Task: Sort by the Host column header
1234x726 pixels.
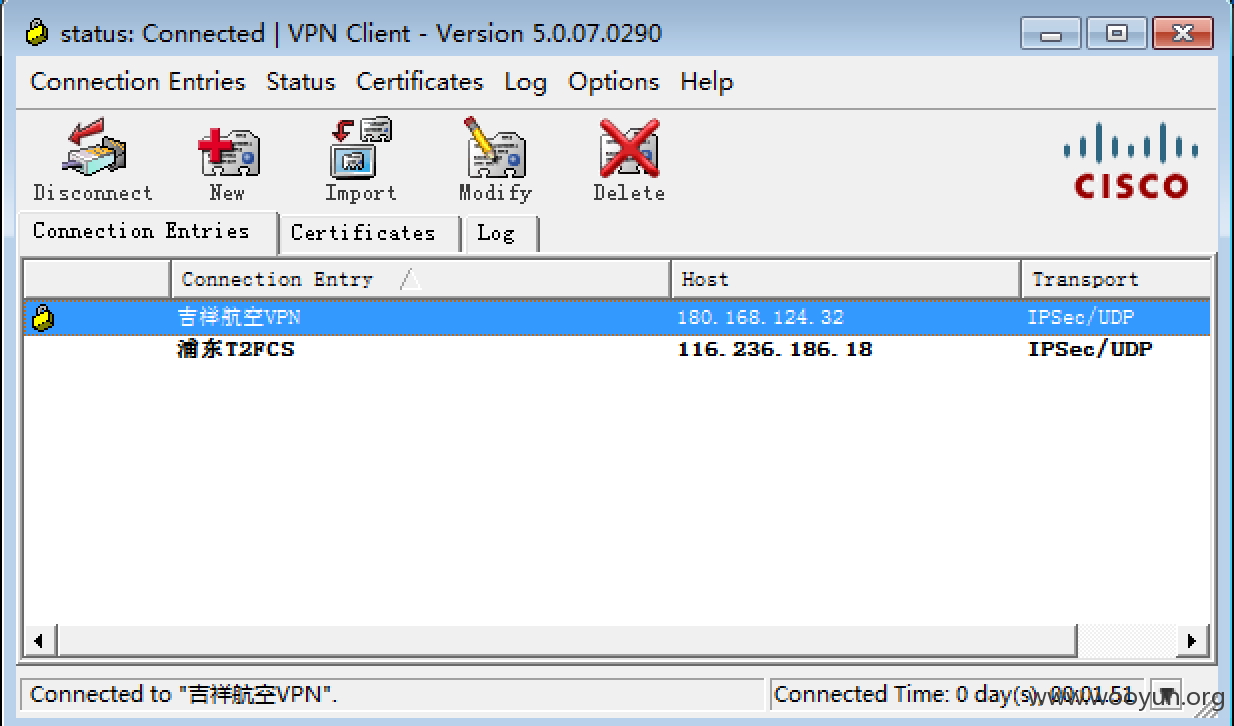Action: pos(846,279)
